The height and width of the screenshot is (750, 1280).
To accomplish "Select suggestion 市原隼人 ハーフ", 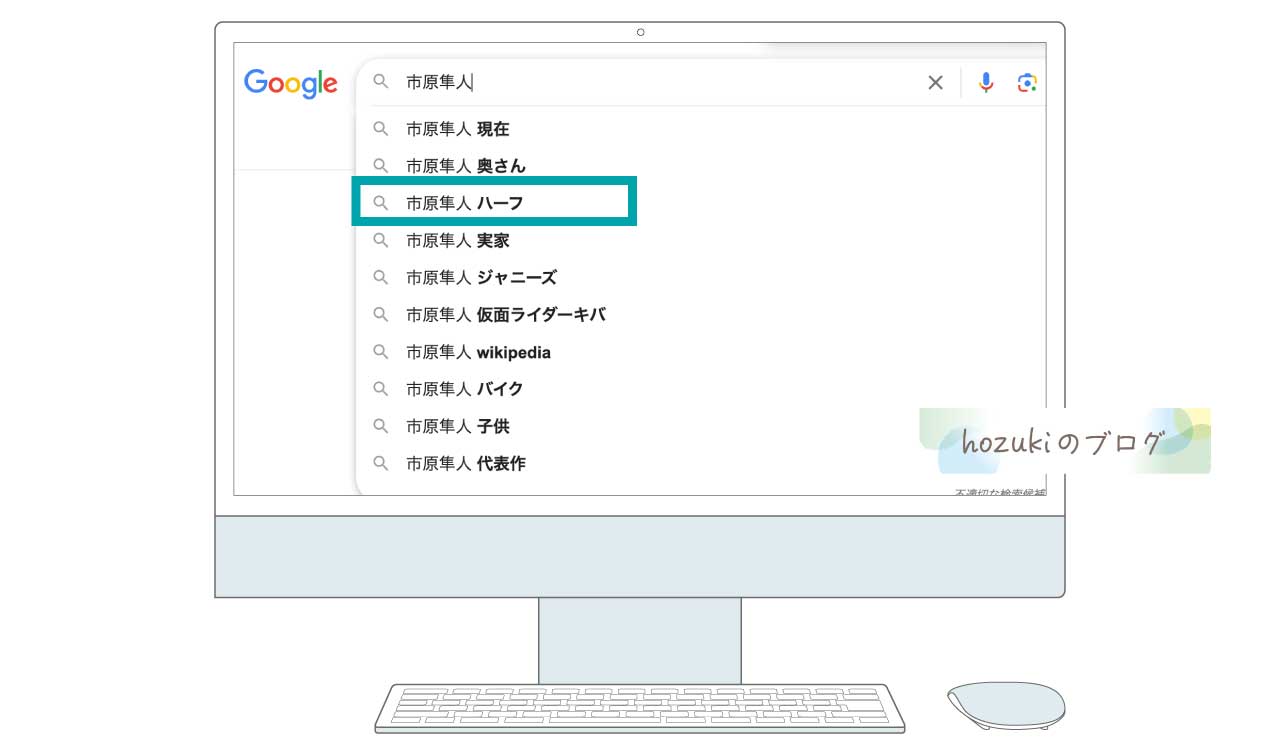I will coord(464,203).
